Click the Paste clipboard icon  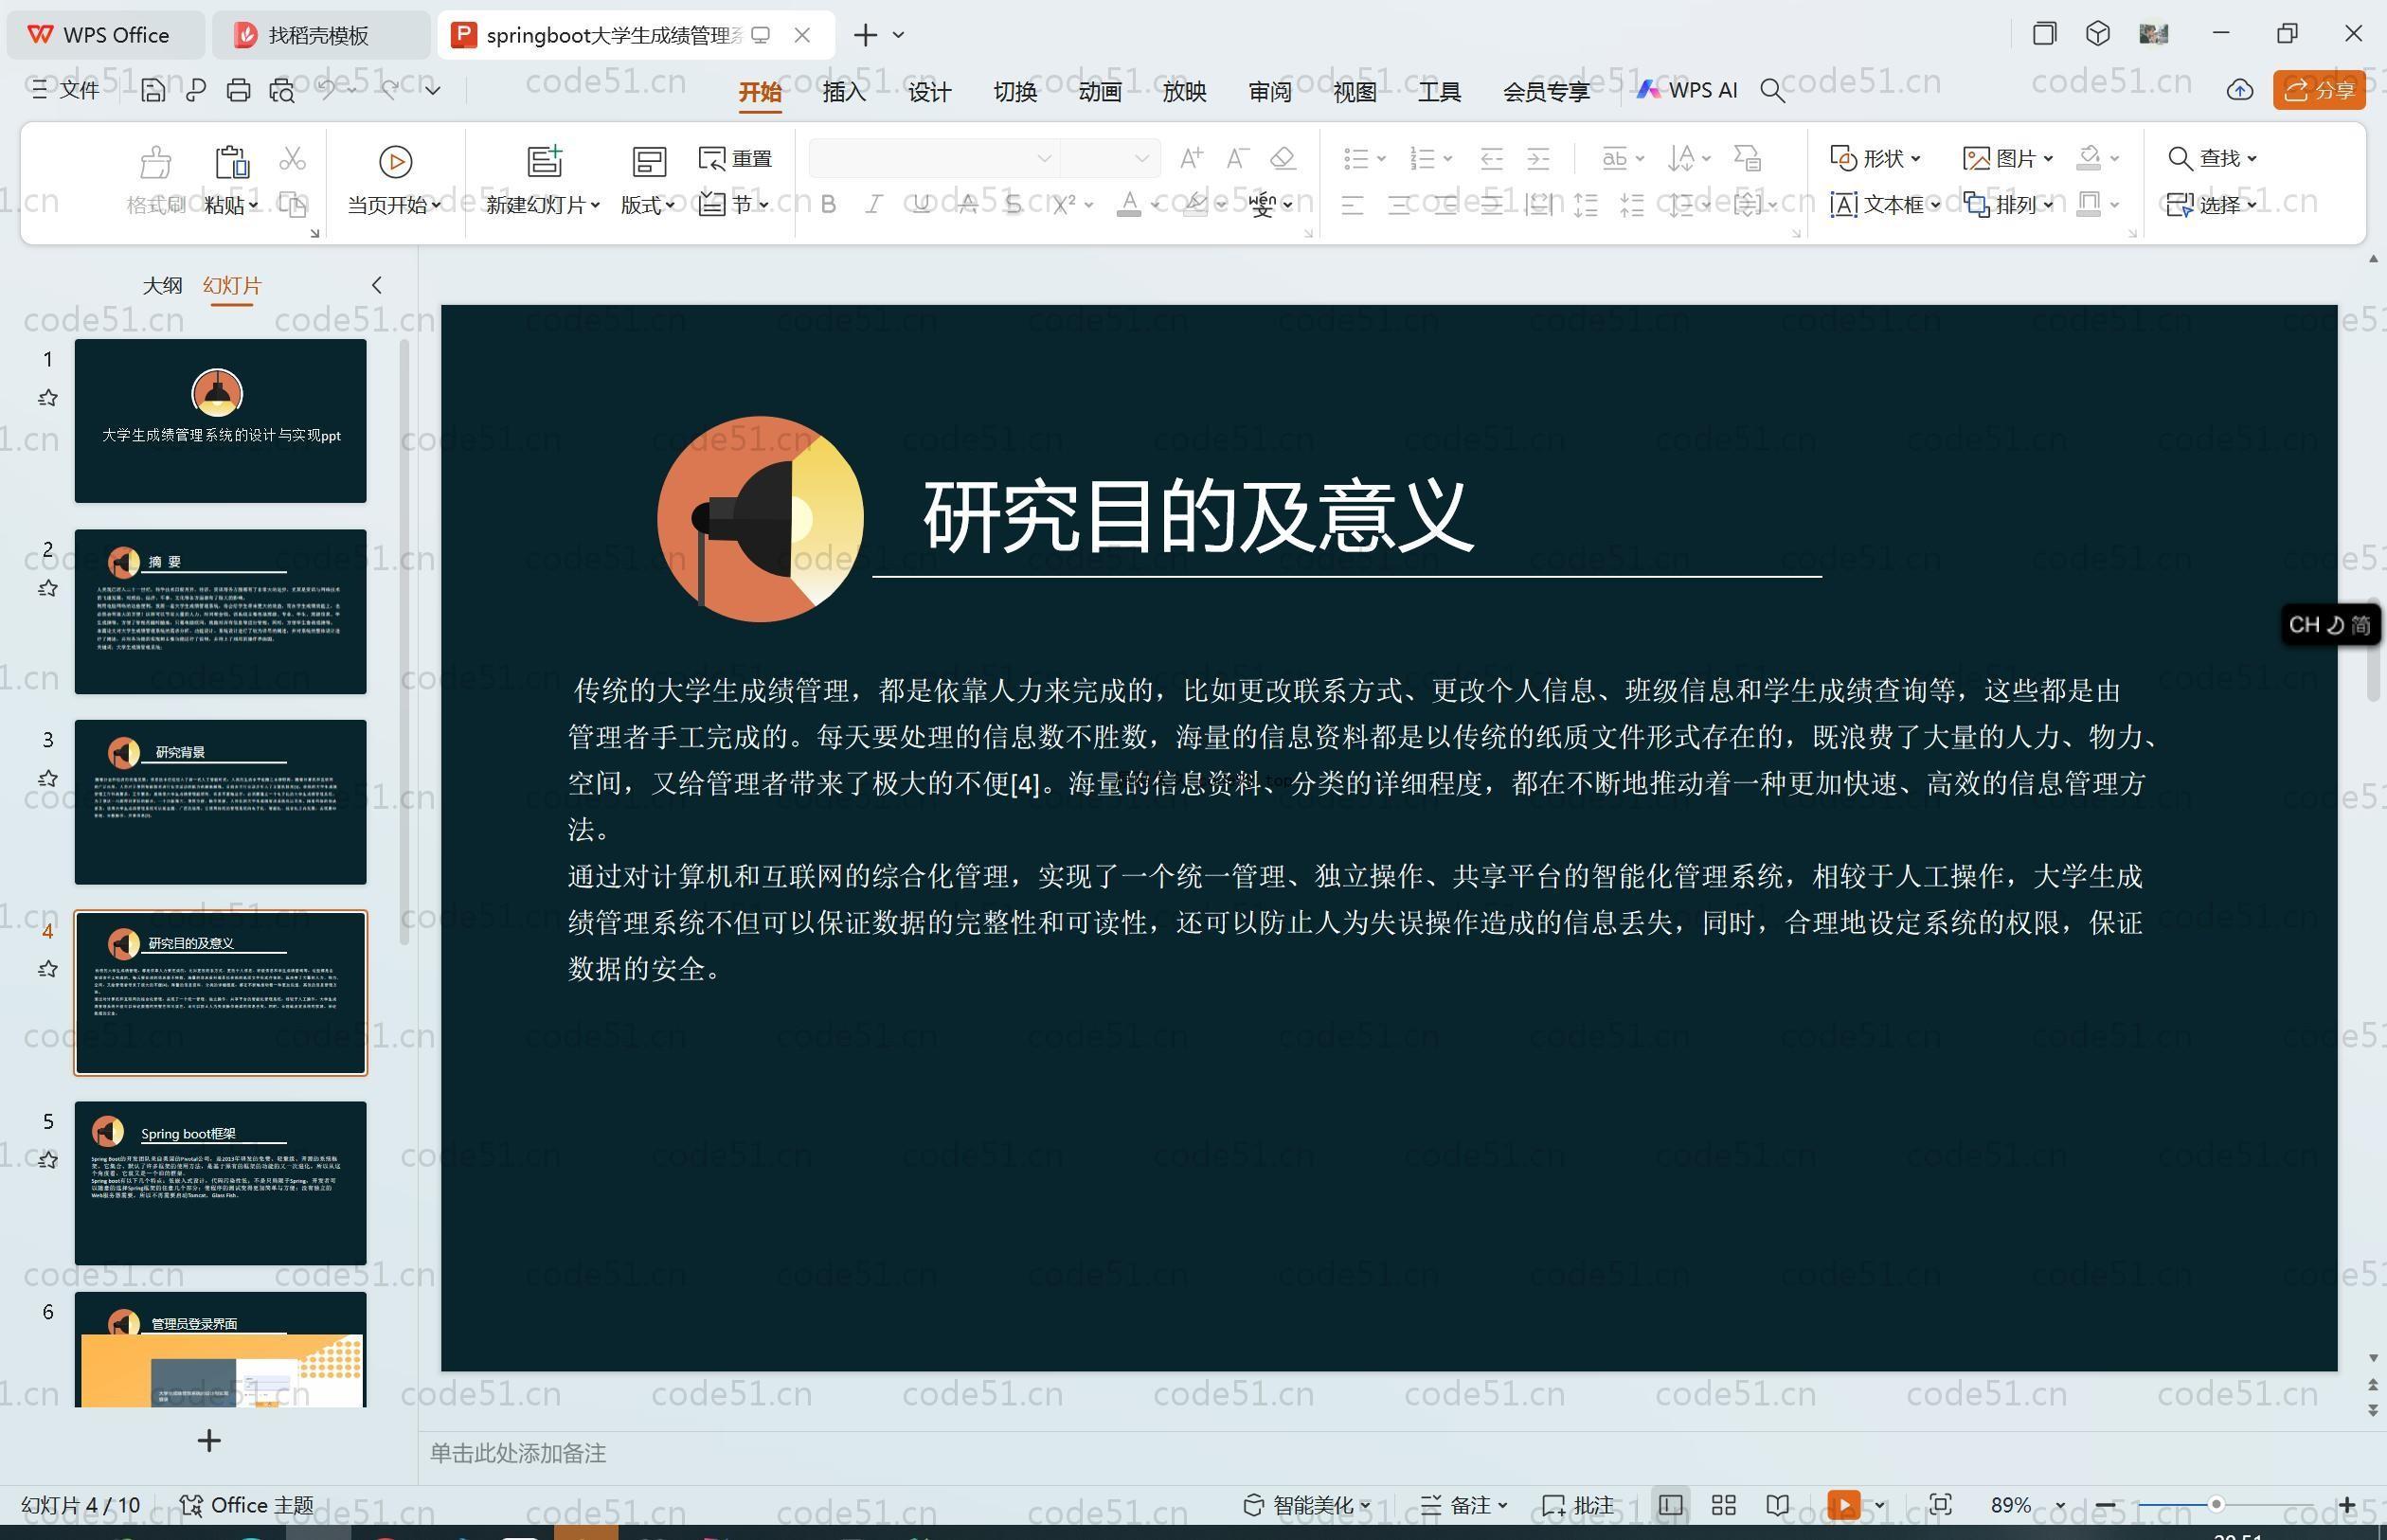231,161
